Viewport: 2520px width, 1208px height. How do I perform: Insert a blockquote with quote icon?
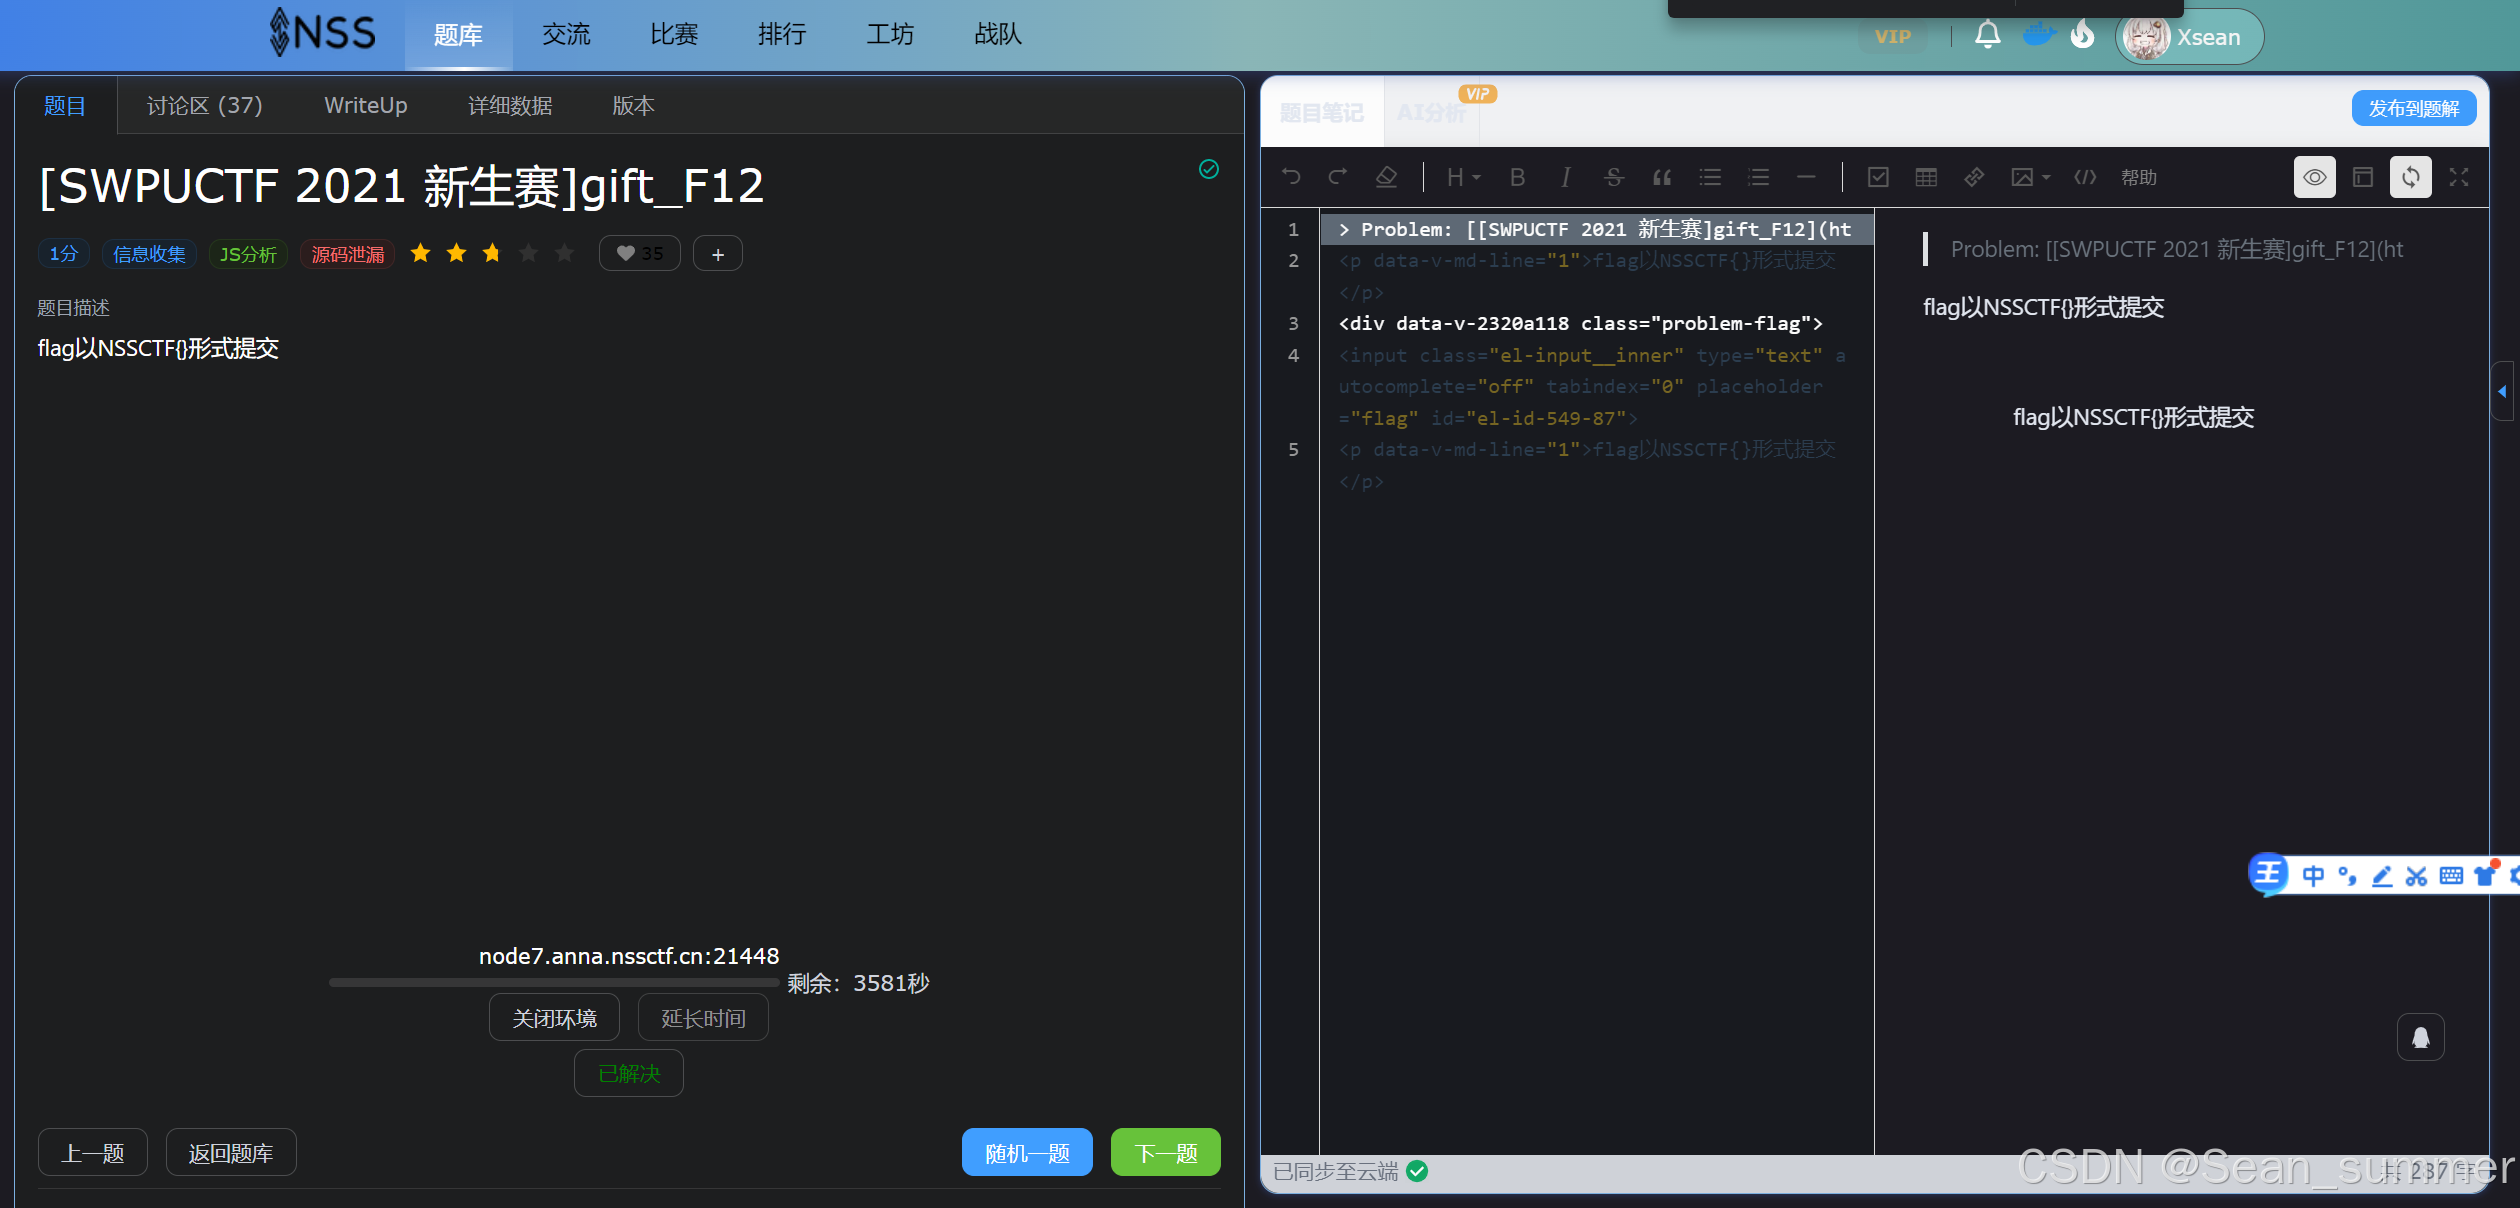[1662, 177]
